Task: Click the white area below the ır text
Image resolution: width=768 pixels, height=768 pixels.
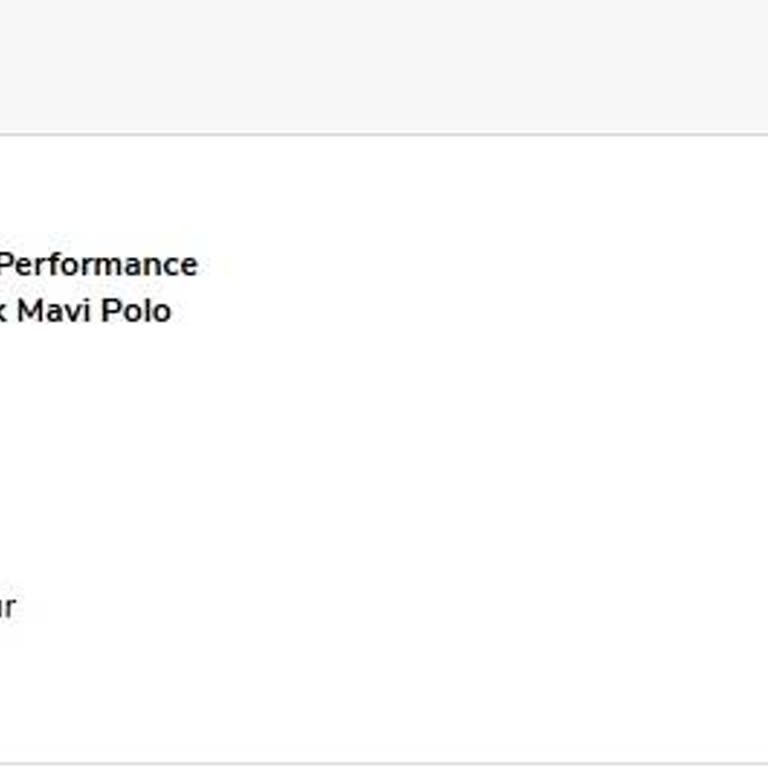Action: [384, 691]
